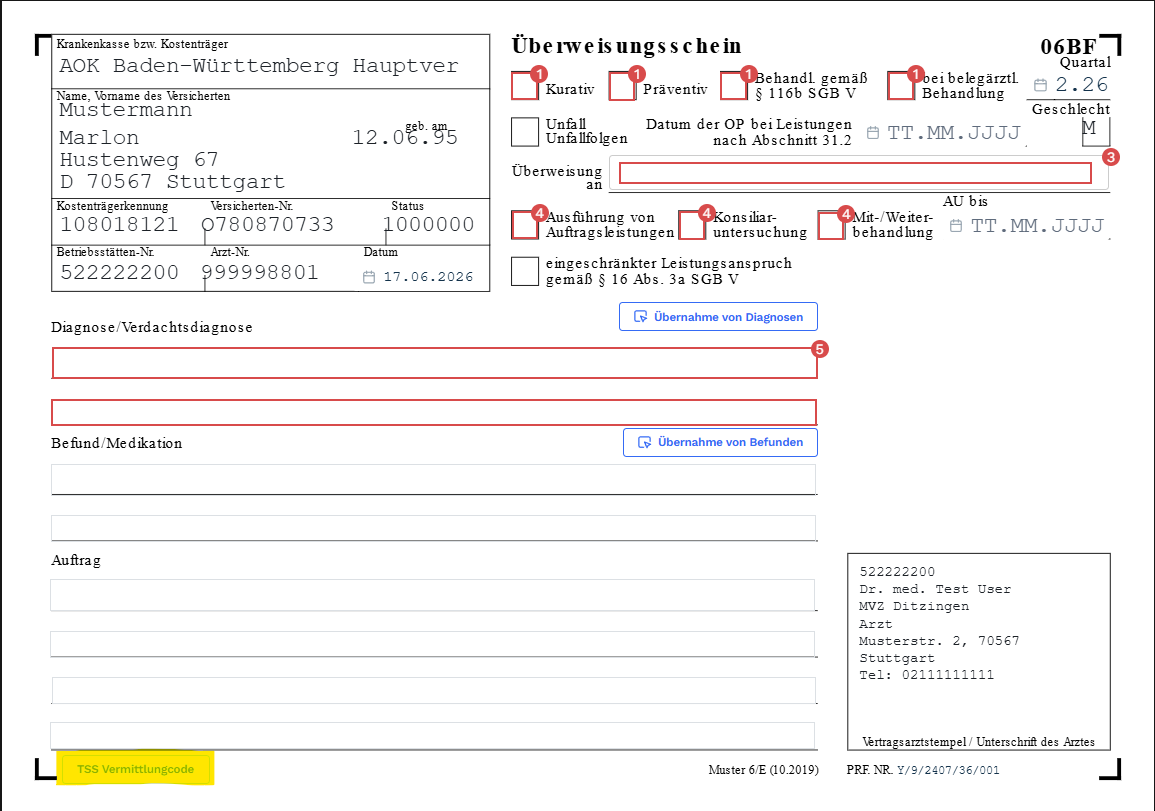The image size is (1155, 811).
Task: Click Arzt-Nr. value 999998801
Action: (259, 273)
